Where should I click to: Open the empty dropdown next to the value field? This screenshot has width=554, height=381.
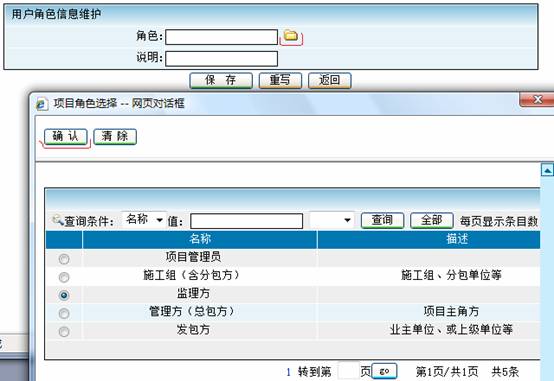[331, 220]
